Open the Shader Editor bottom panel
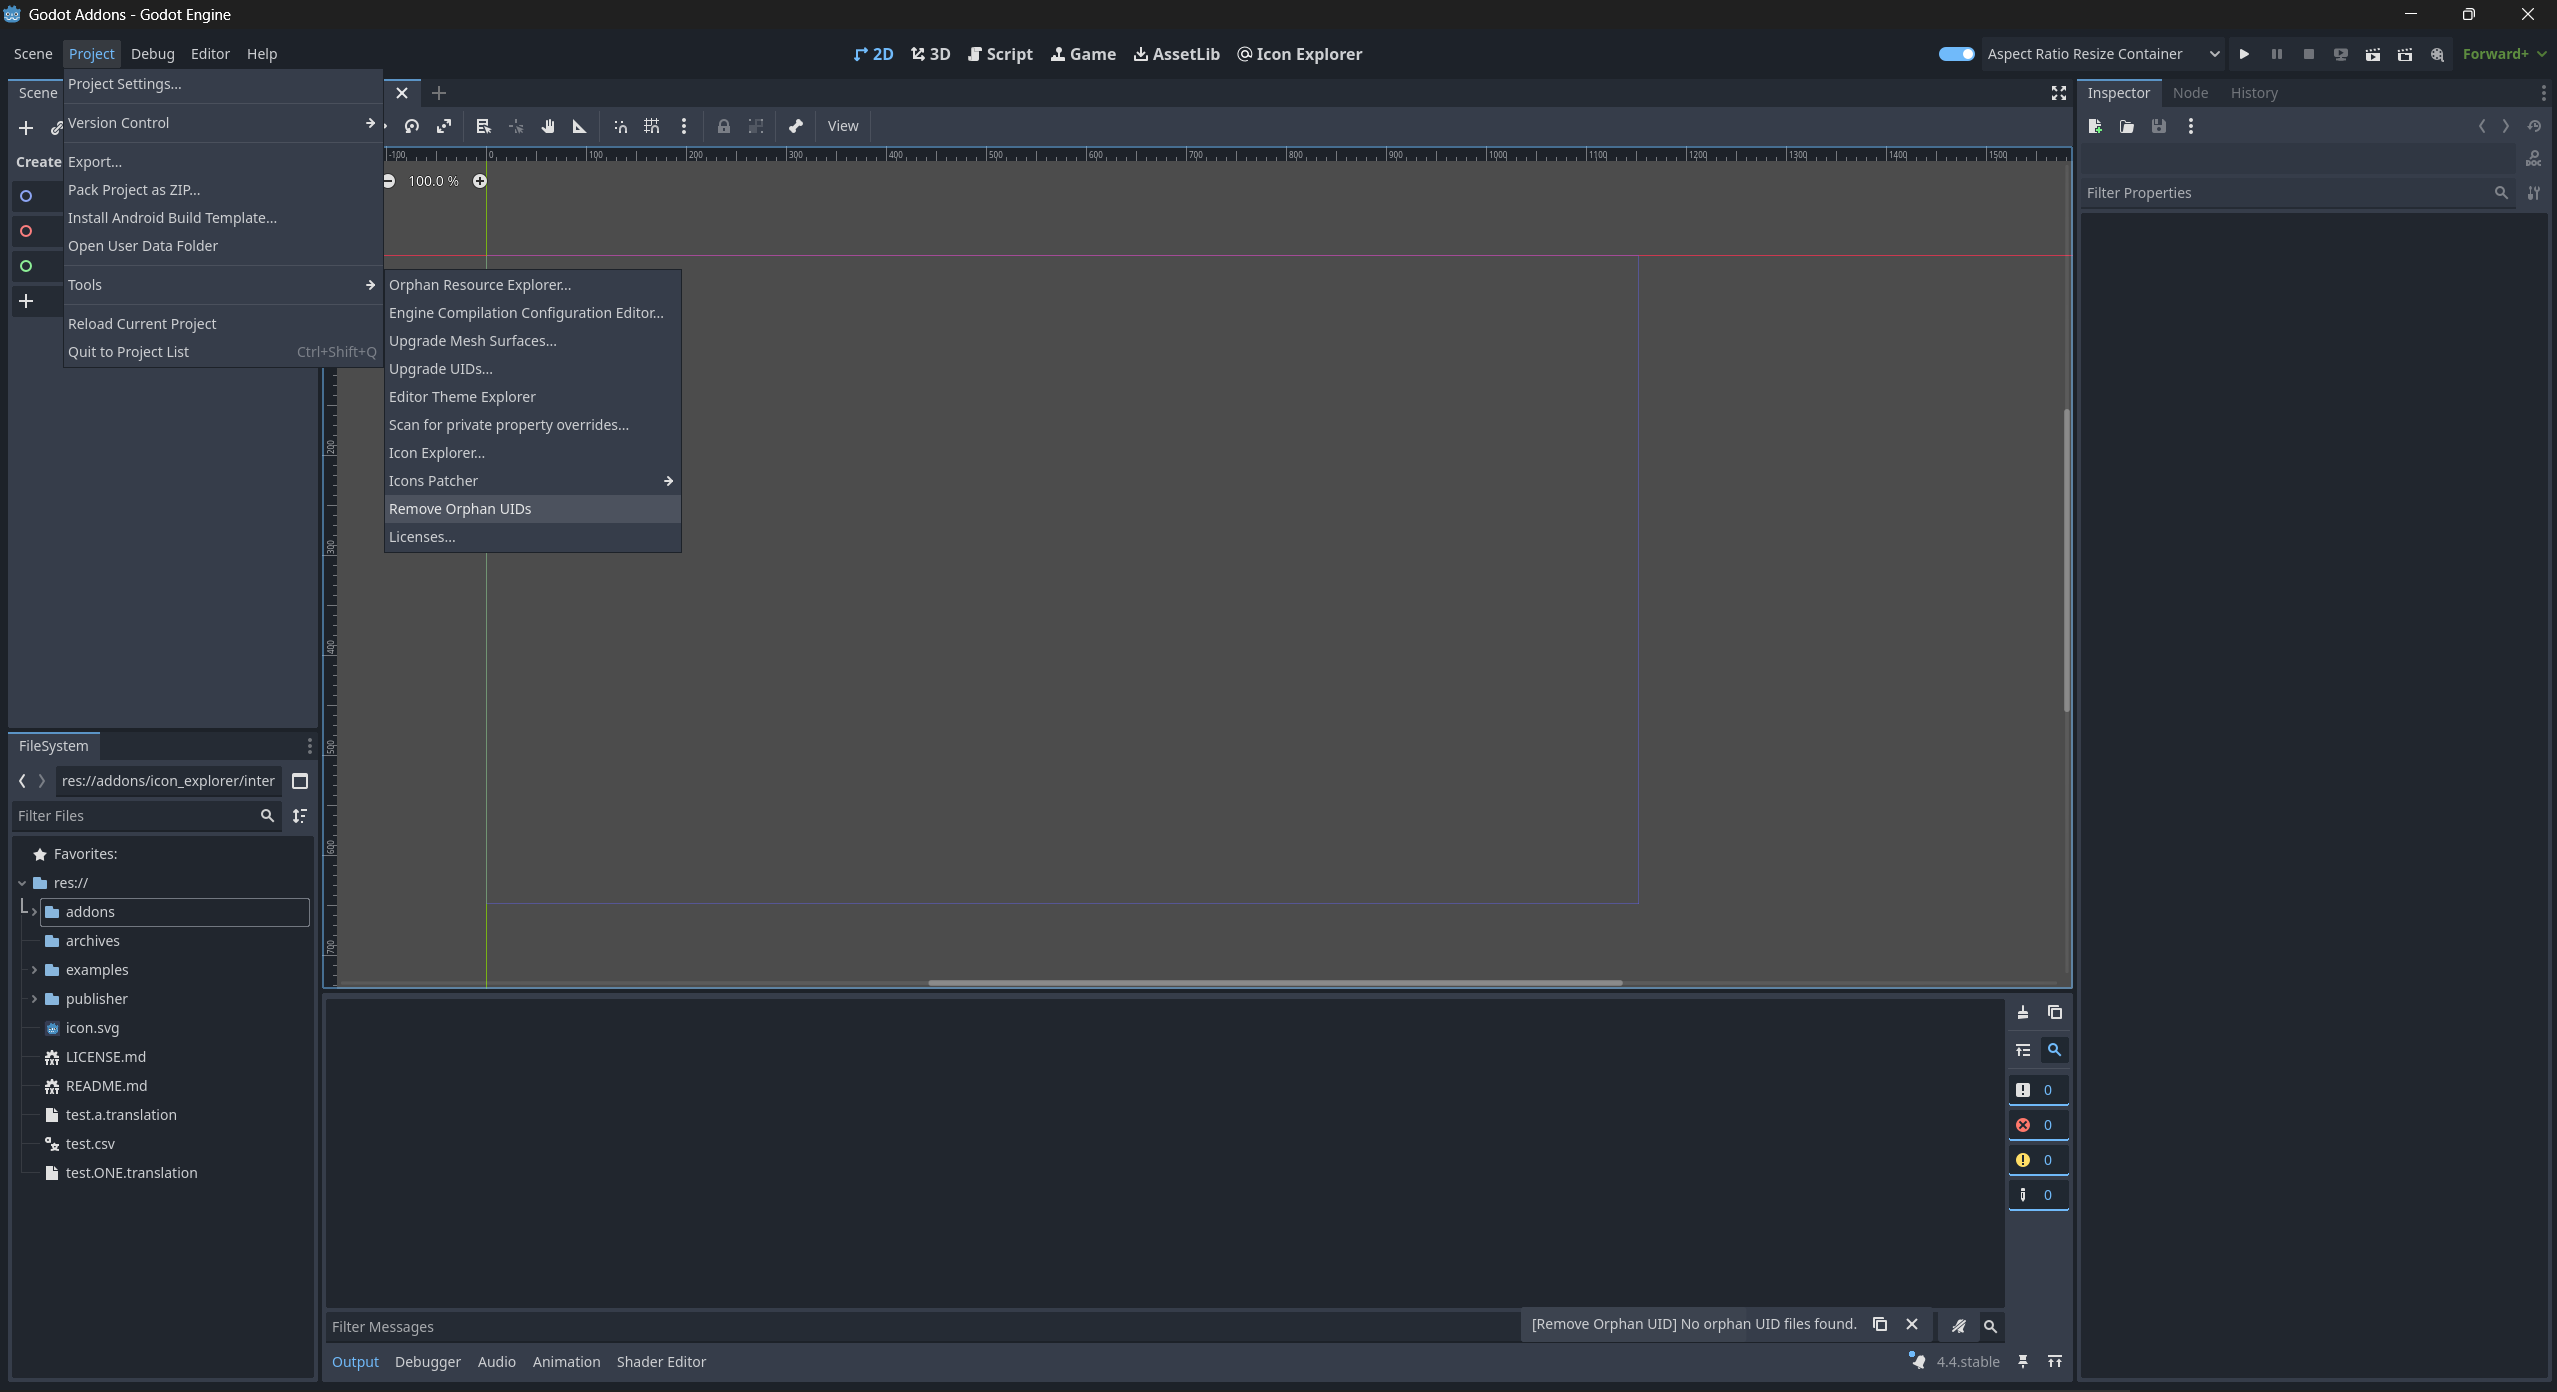 pos(661,1362)
